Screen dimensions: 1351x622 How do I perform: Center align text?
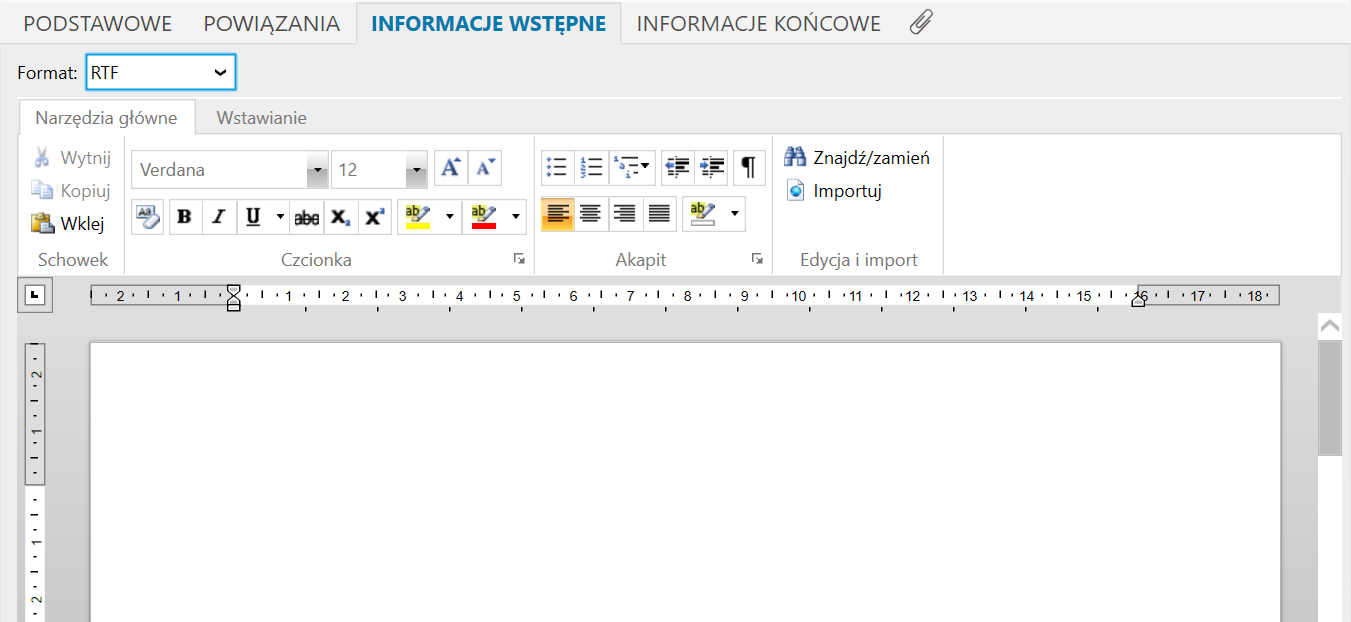pos(591,214)
